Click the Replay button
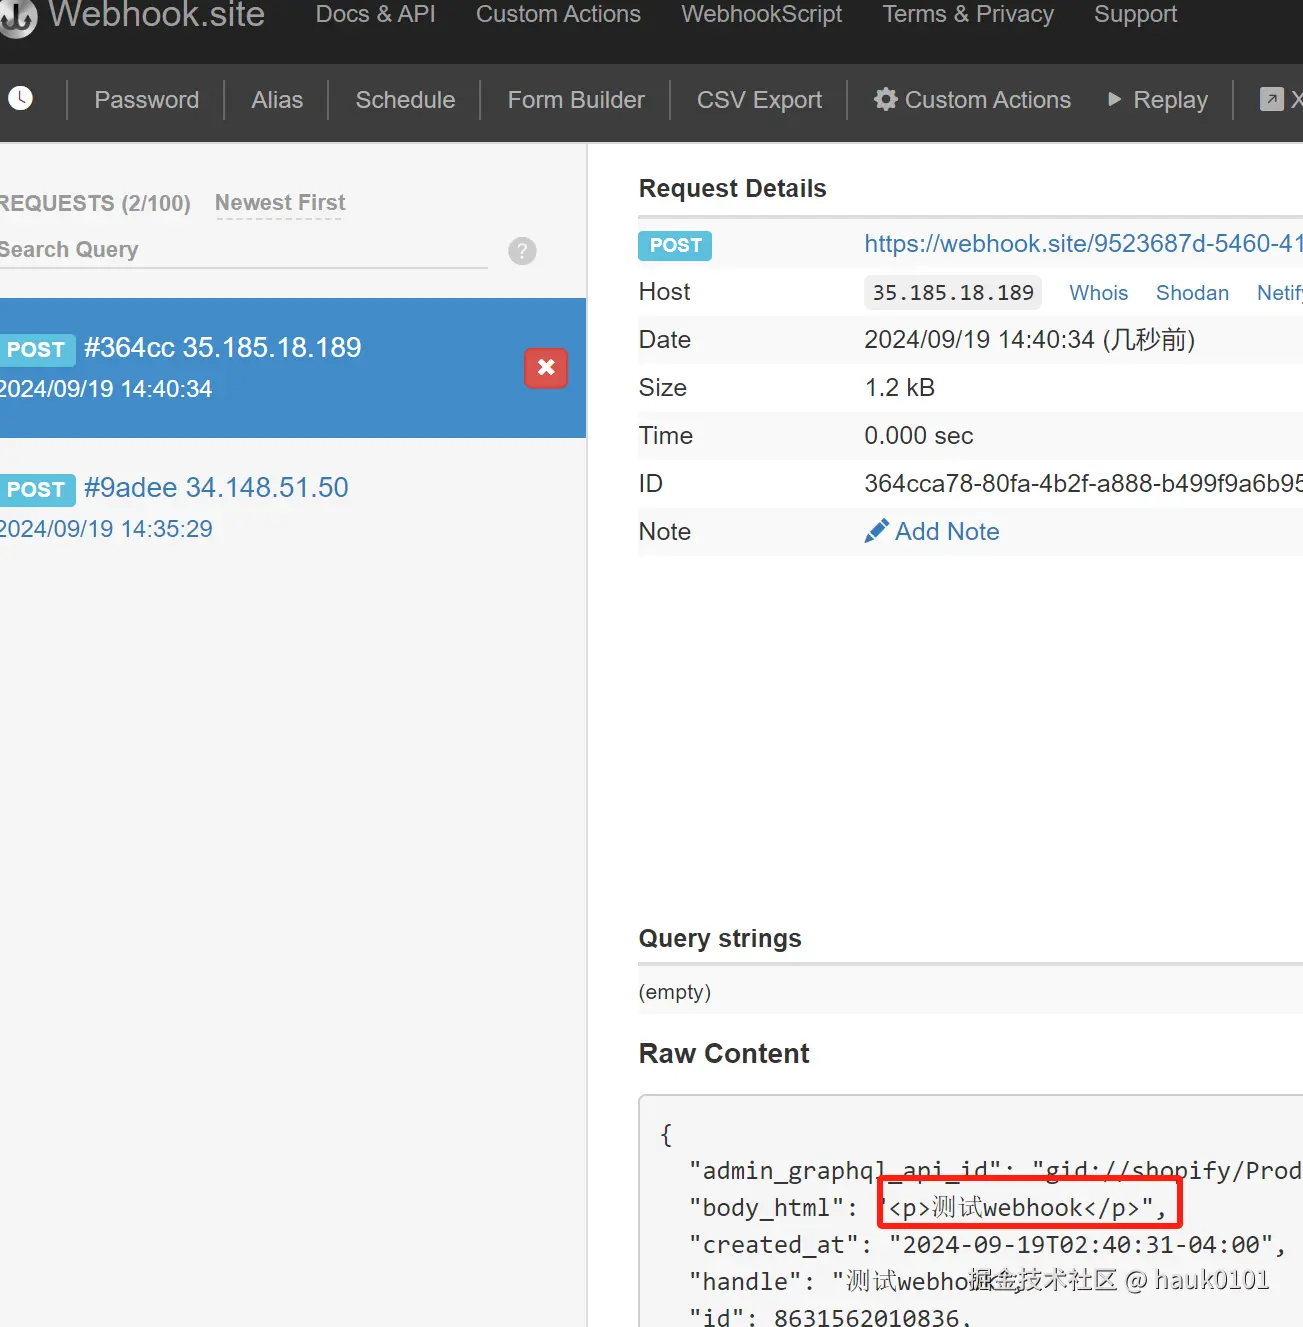This screenshot has width=1303, height=1327. point(1158,100)
